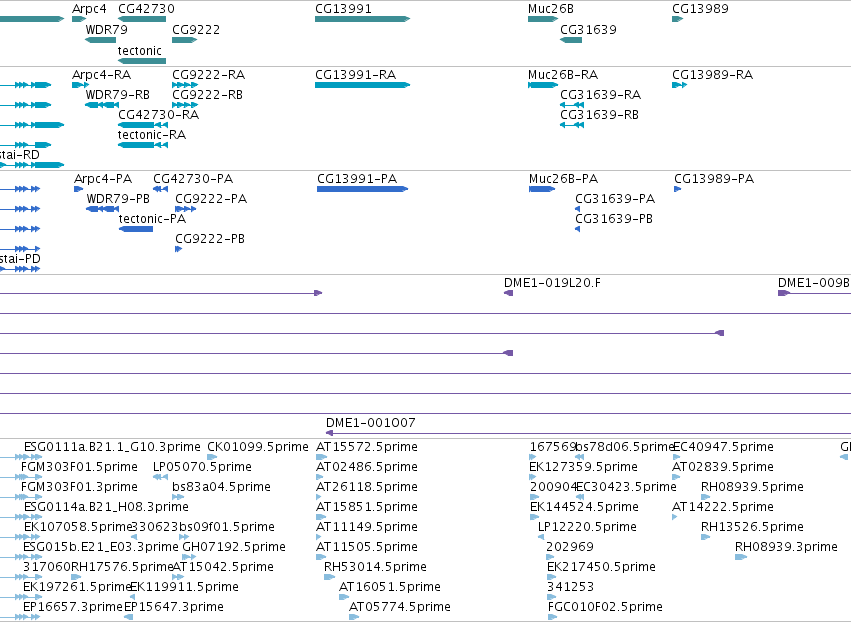Click the stai-RD transcript label
851x622 pixels.
click(20, 155)
